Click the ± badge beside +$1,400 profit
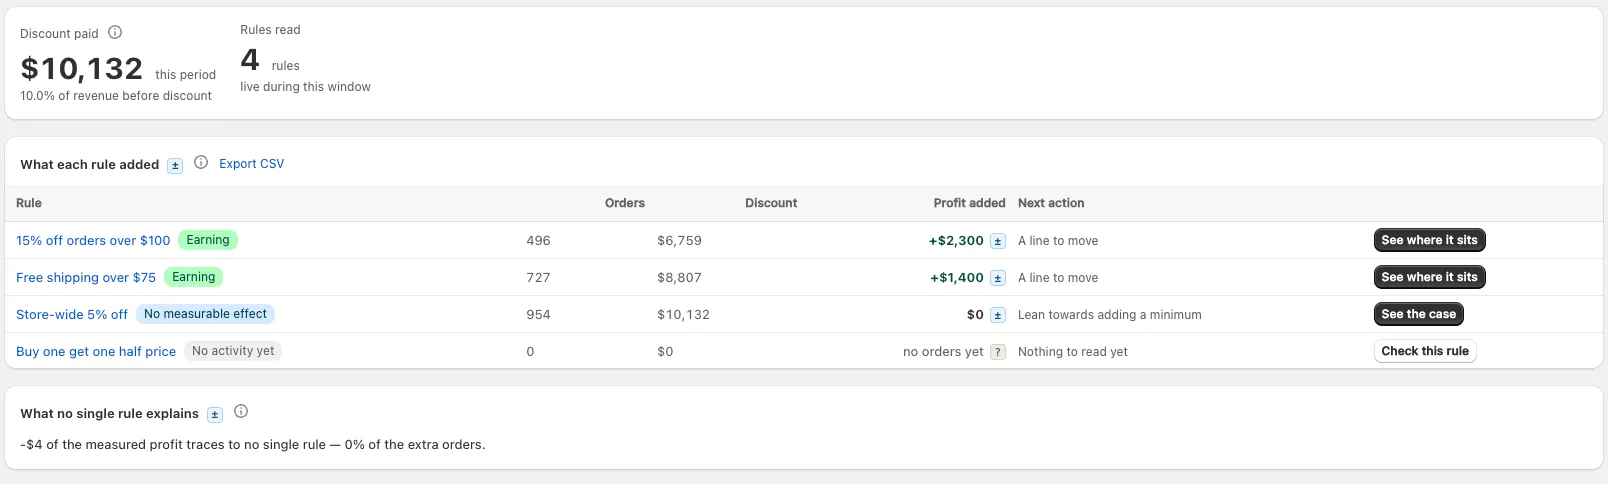The width and height of the screenshot is (1608, 484). pos(998,278)
